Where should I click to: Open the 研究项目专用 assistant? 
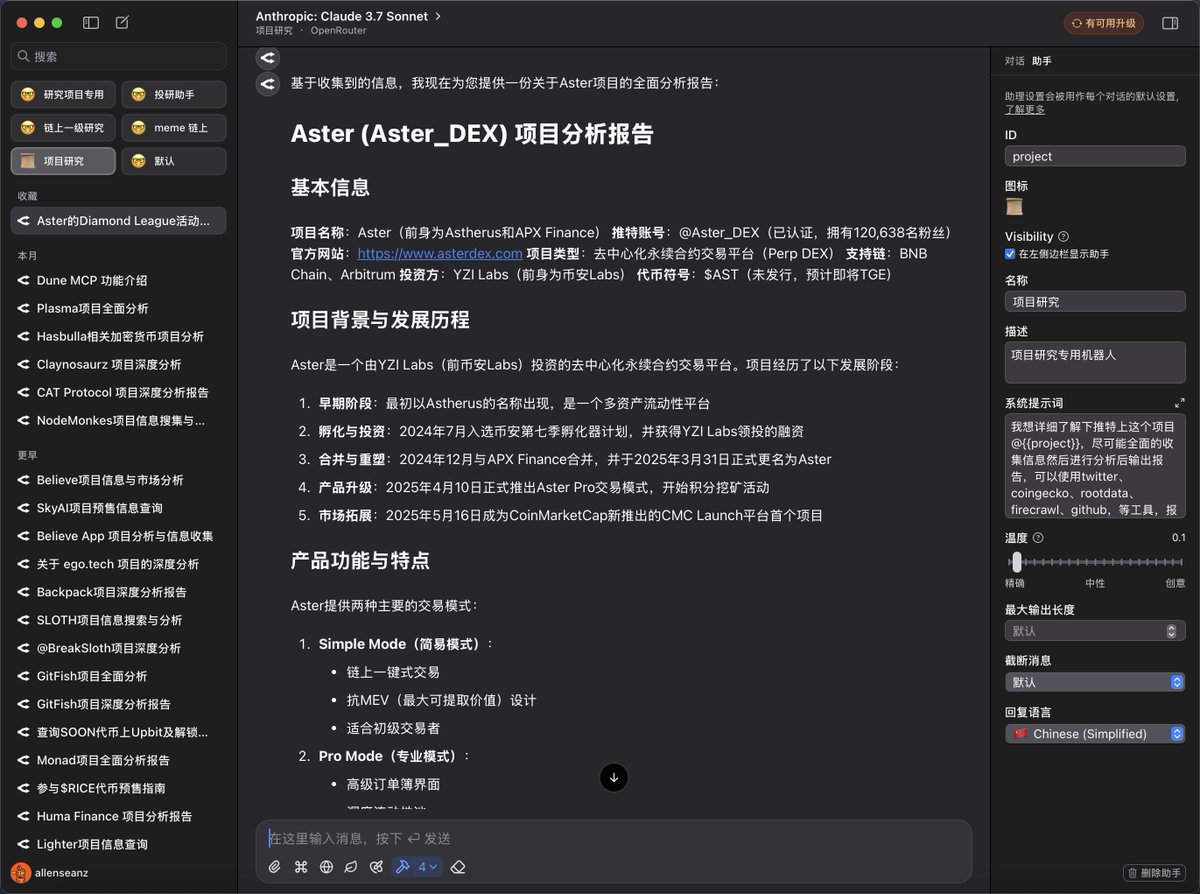[63, 95]
